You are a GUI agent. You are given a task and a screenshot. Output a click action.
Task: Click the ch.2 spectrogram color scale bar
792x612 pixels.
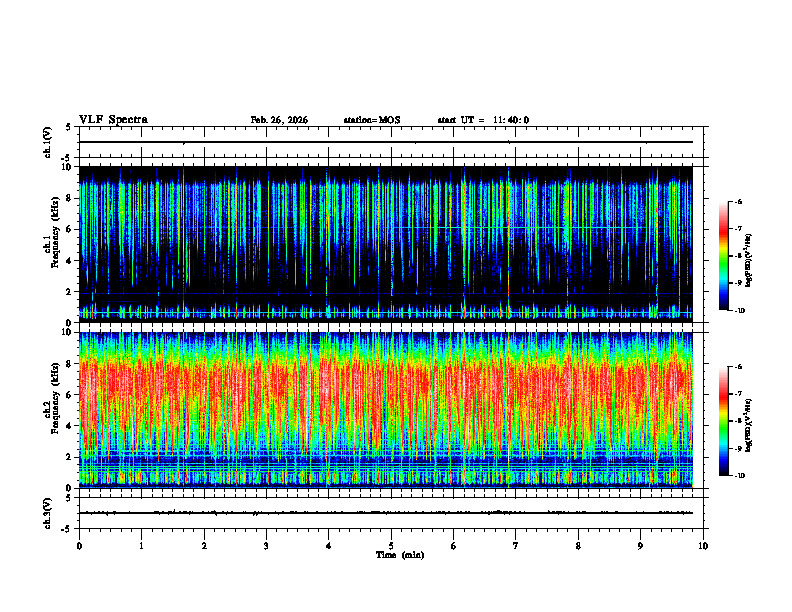click(723, 421)
